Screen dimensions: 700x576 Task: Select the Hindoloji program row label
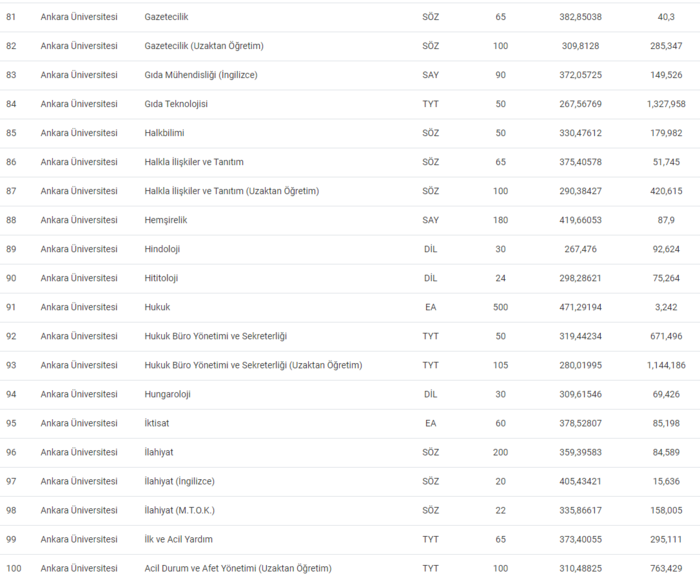point(163,249)
